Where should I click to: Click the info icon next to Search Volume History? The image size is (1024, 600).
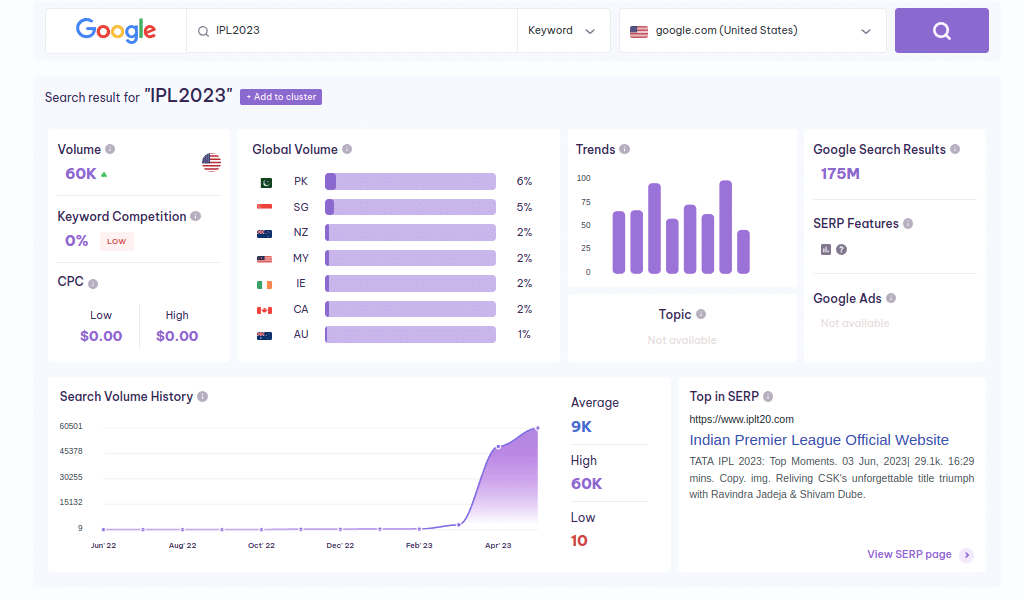[x=202, y=396]
